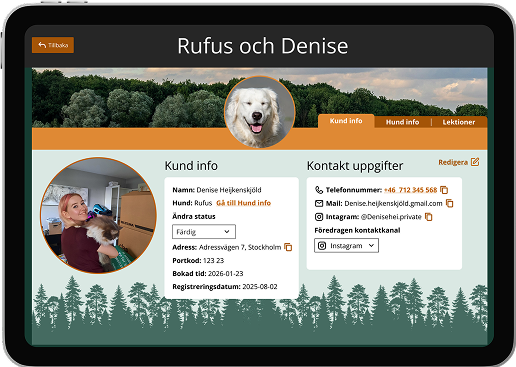Open the Lektioner tab

pyautogui.click(x=459, y=122)
